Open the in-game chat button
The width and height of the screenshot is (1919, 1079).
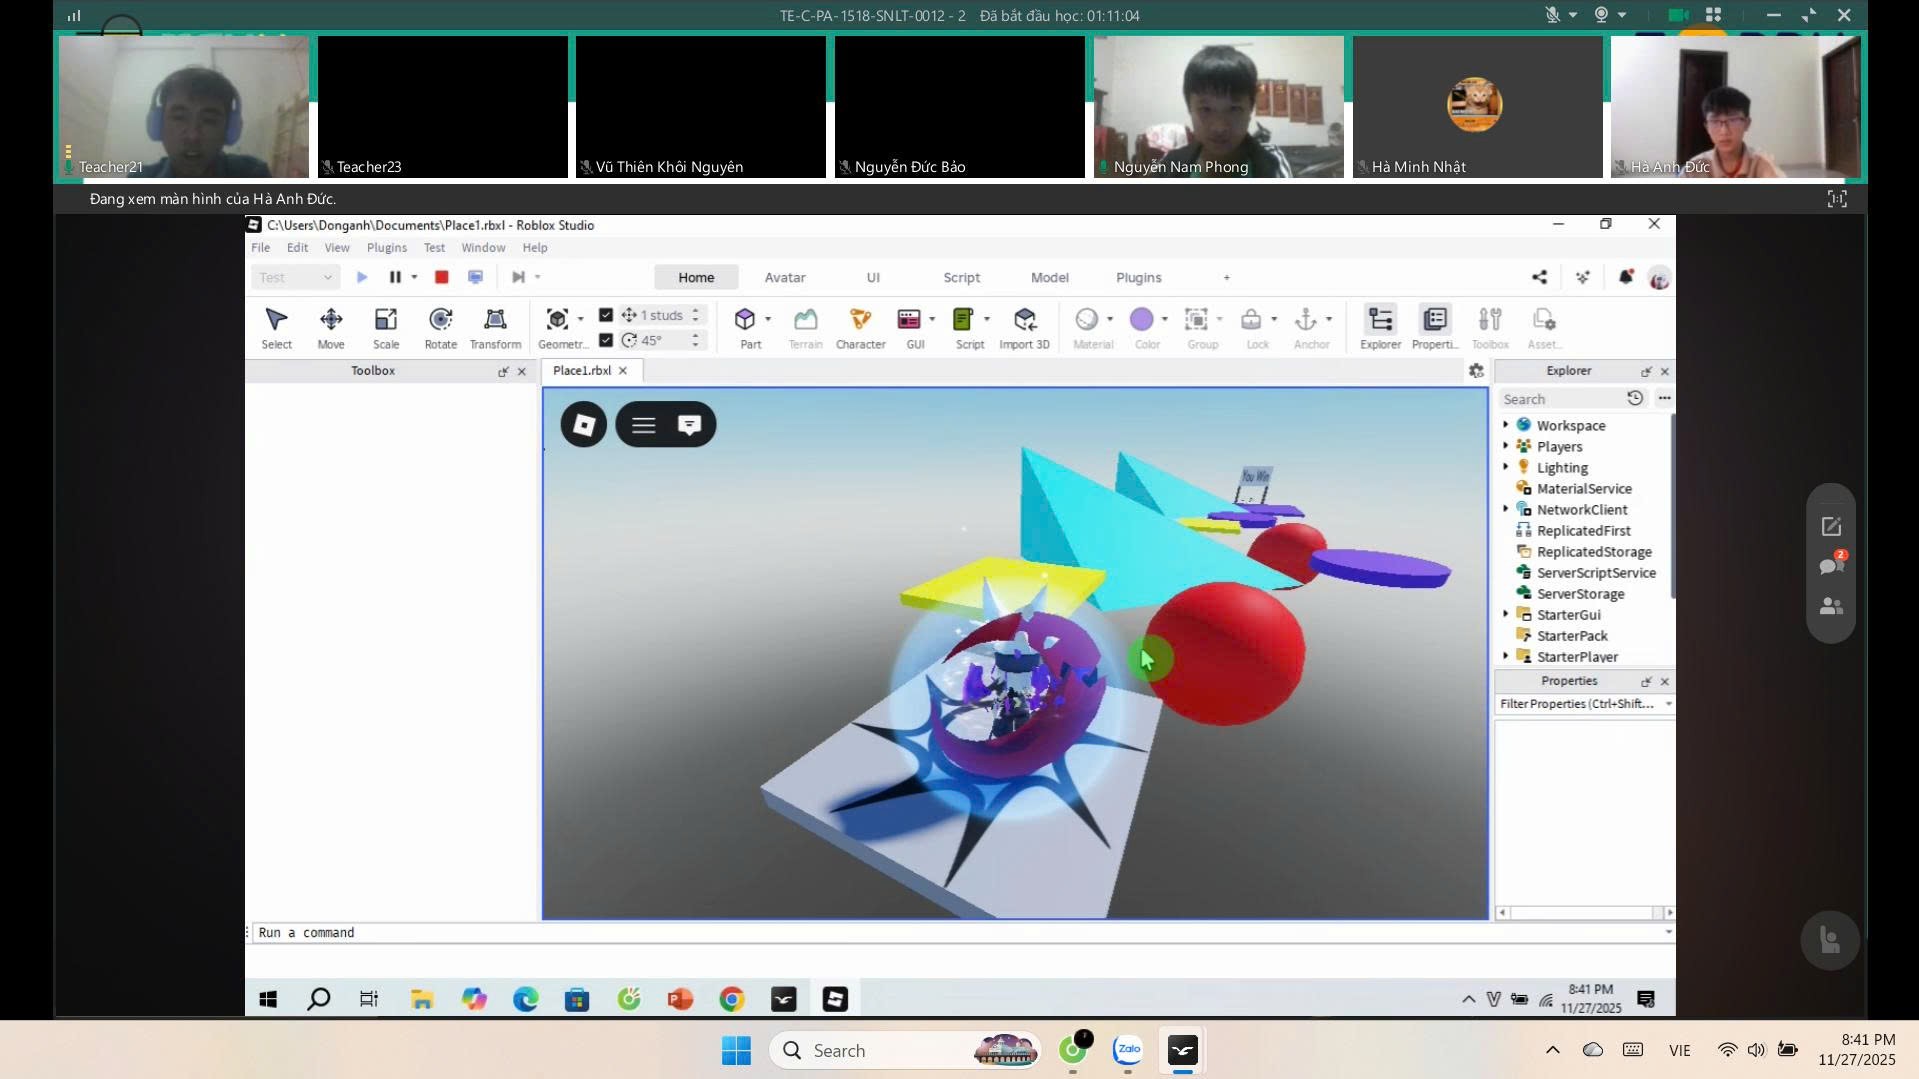(x=689, y=425)
